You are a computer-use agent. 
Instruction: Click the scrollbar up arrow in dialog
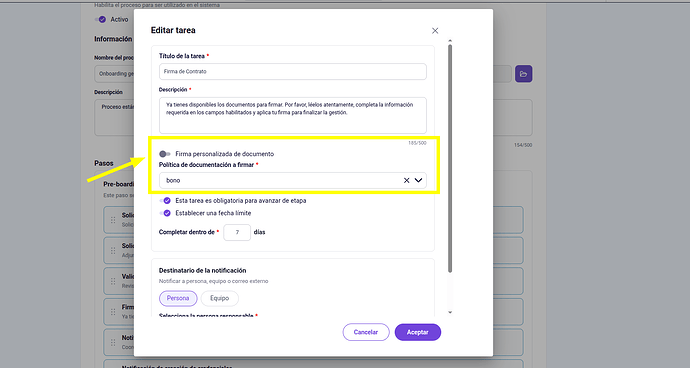pos(450,41)
